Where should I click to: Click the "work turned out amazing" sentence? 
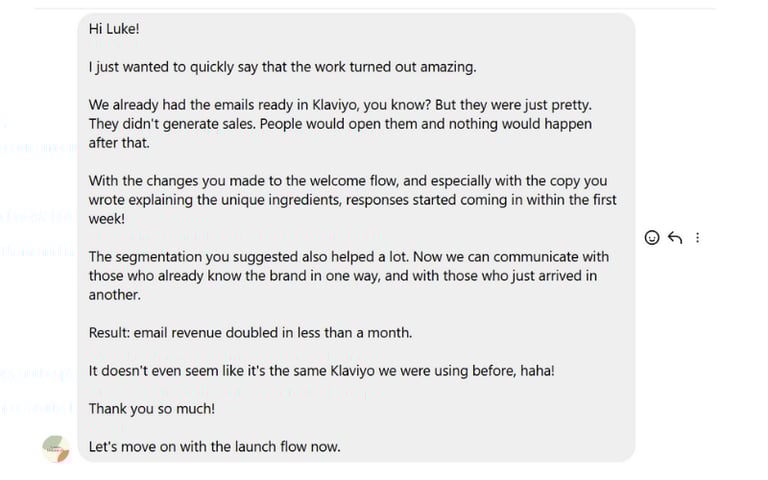pyautogui.click(x=282, y=67)
